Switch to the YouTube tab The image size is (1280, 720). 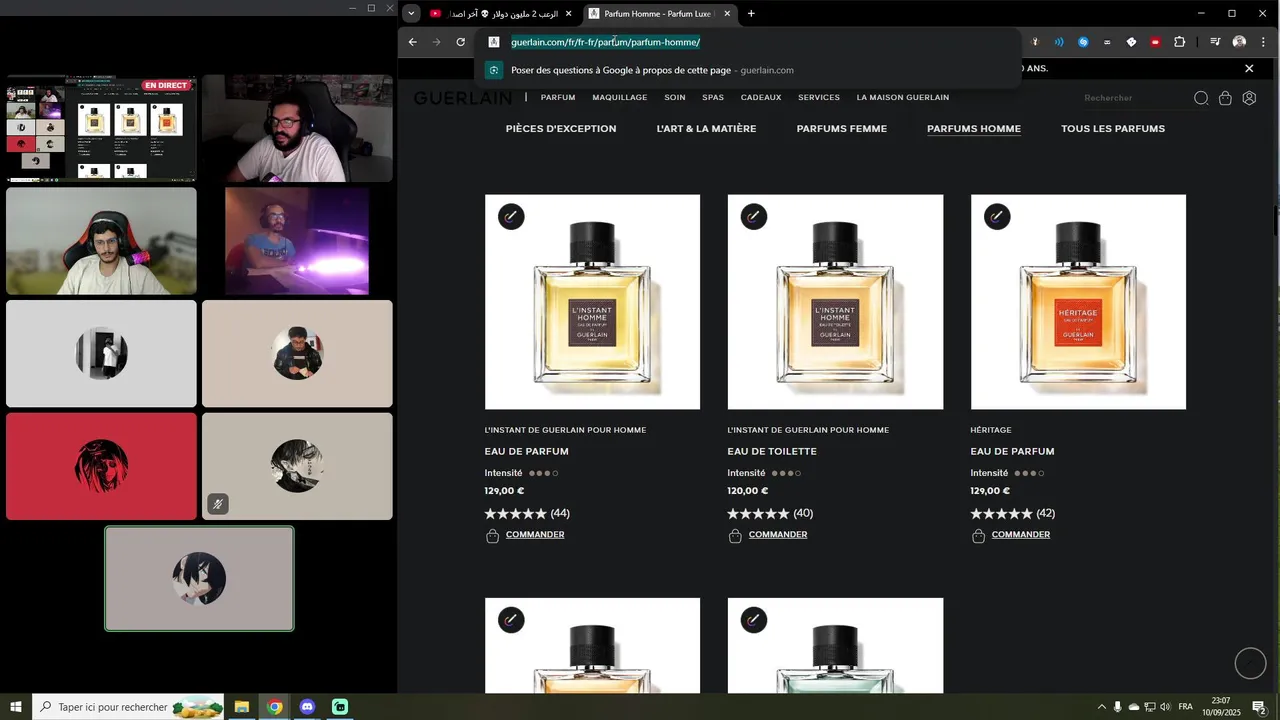tap(500, 14)
